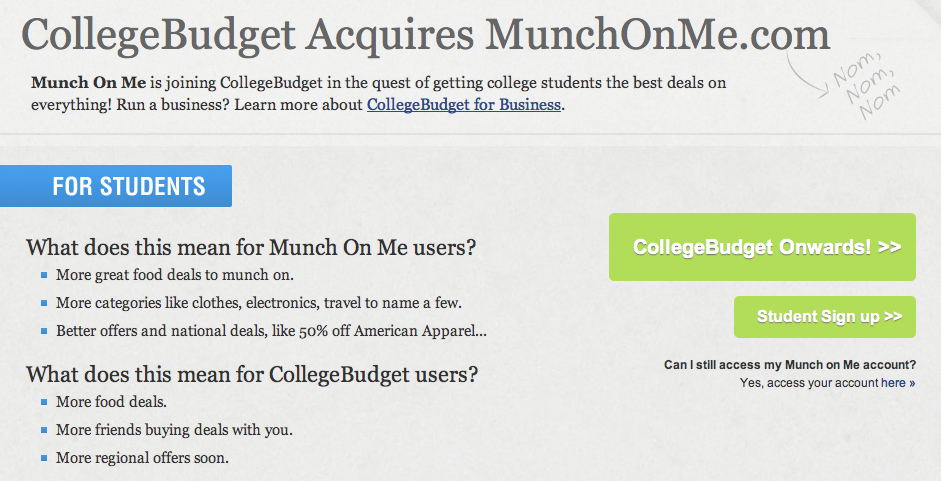
Task: Click 'What does this mean for Munch On Me users?' heading
Action: pos(251,248)
